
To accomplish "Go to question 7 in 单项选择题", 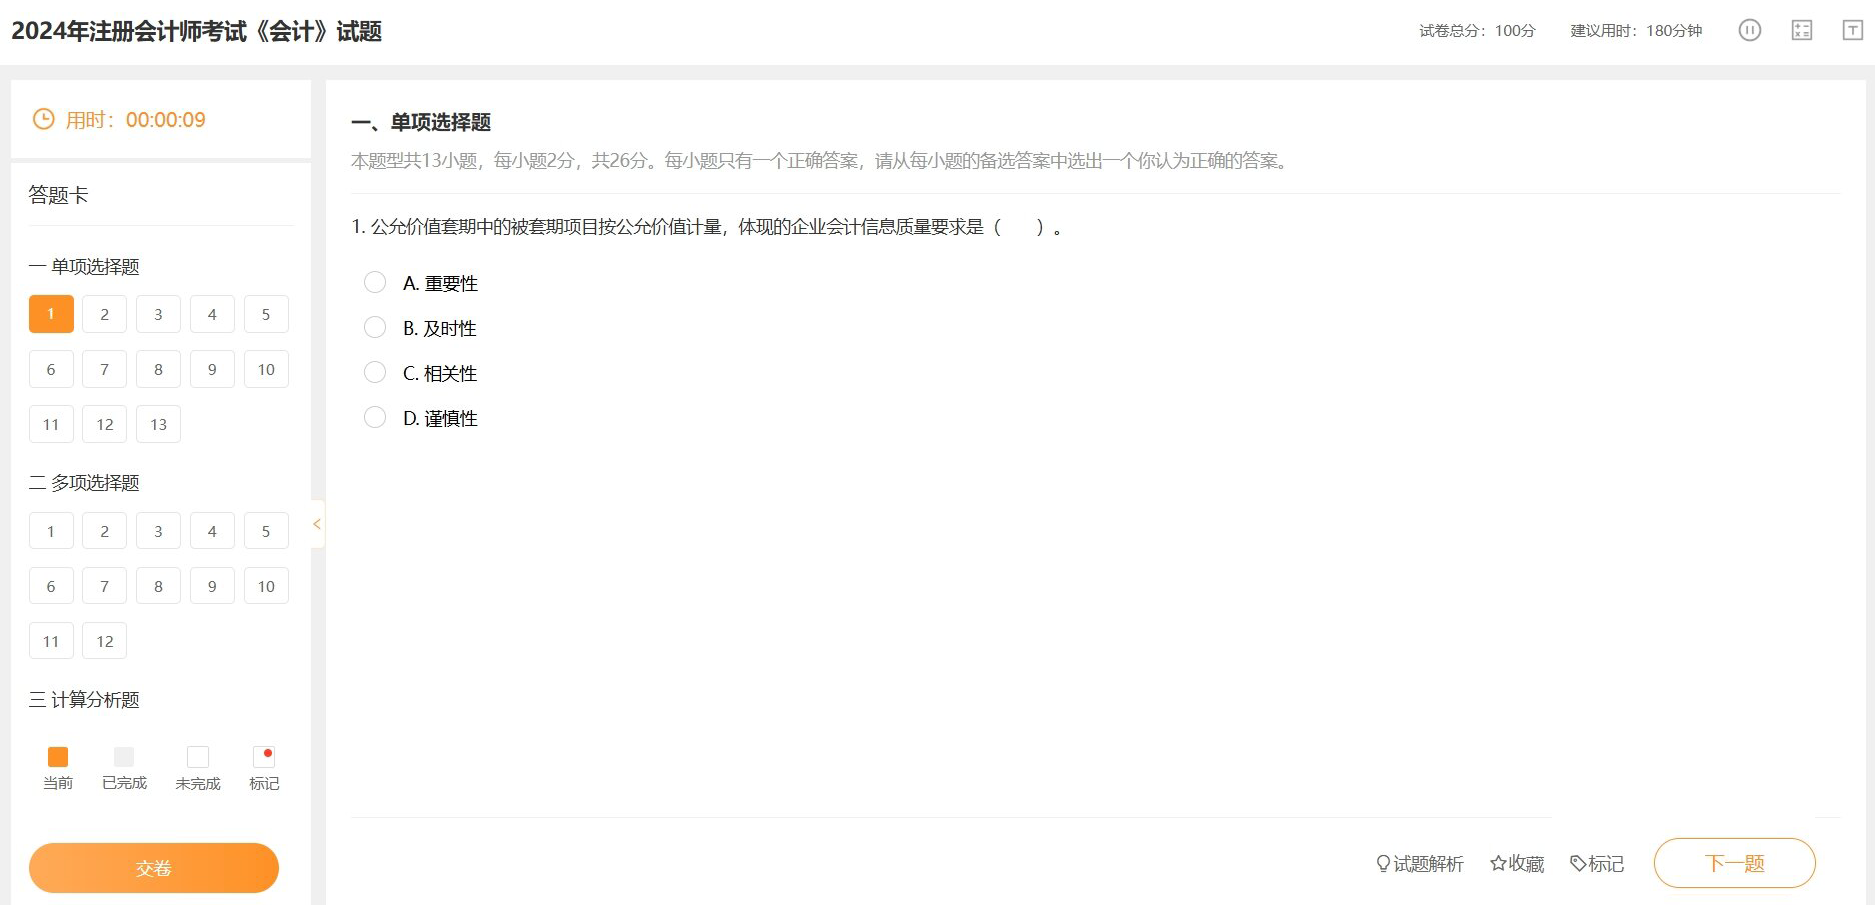I will click(x=105, y=369).
